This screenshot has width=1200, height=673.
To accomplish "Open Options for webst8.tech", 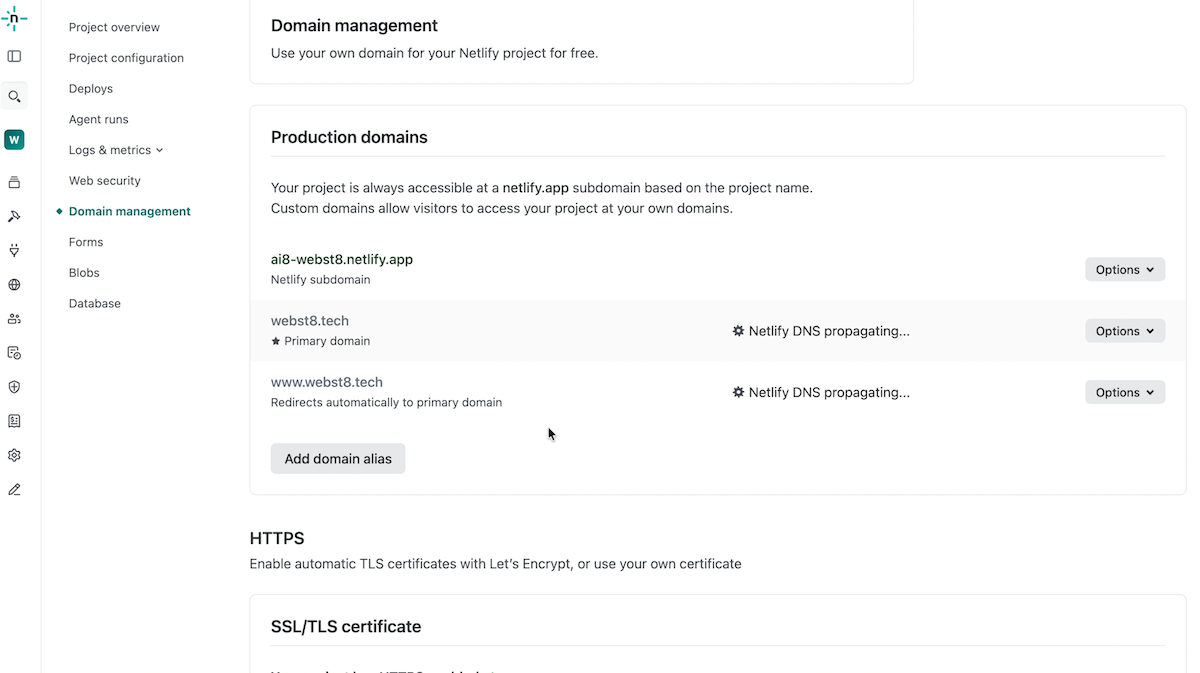I will tap(1125, 331).
